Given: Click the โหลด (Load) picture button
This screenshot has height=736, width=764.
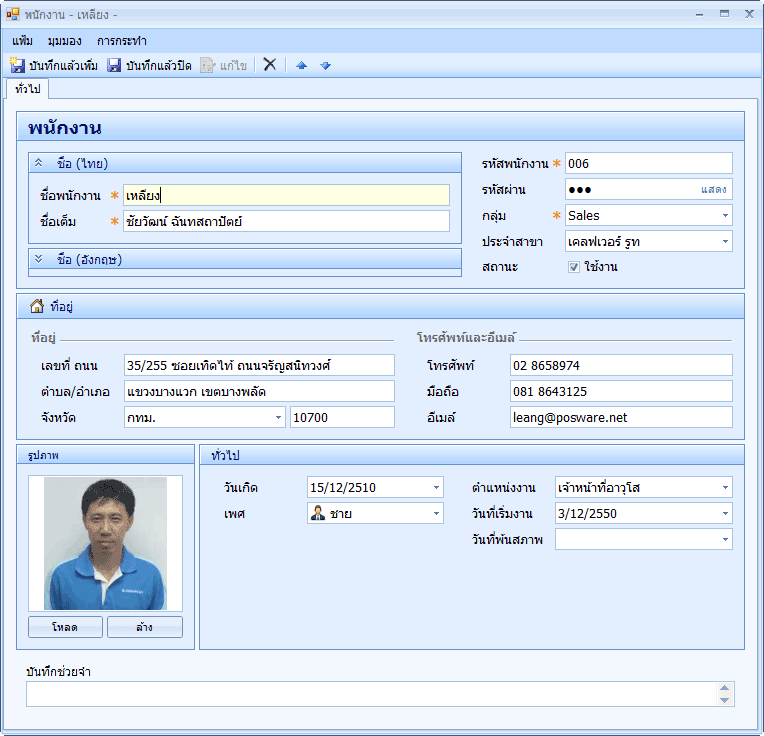Looking at the screenshot, I should tap(65, 627).
